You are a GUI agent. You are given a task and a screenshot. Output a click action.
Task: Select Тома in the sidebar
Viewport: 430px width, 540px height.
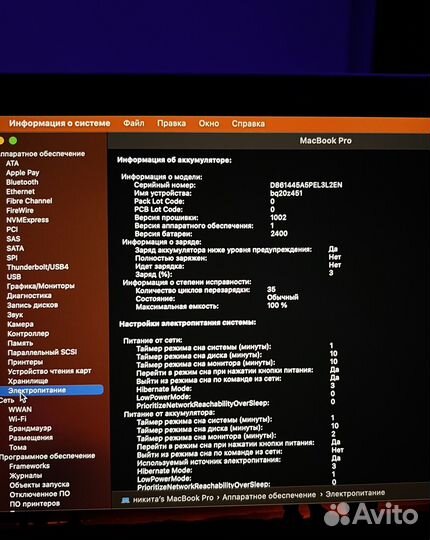pos(18,447)
